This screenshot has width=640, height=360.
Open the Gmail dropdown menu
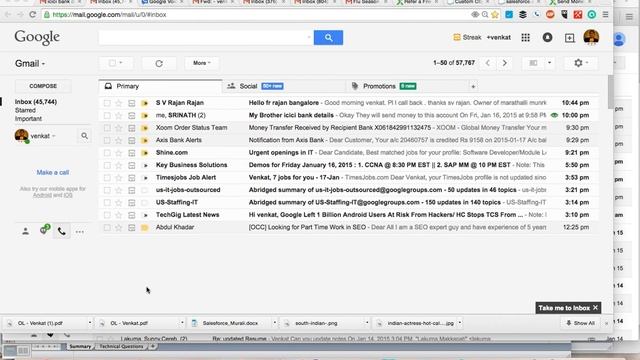tap(30, 64)
